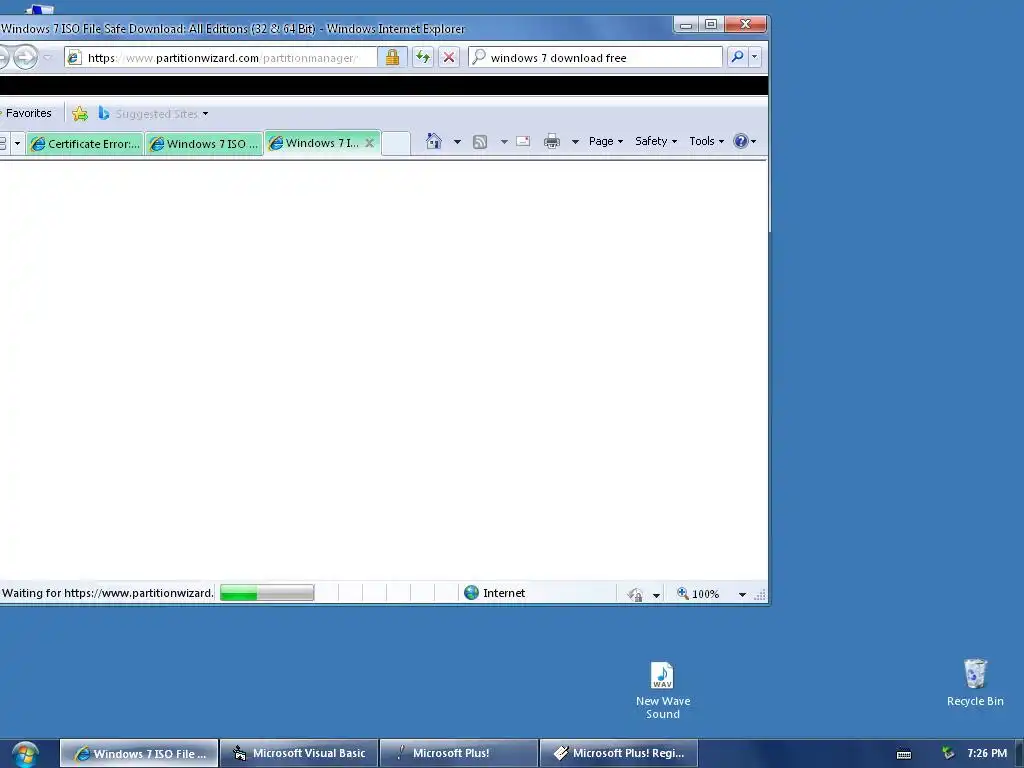Open the tab list dropdown arrow
This screenshot has height=768, width=1024.
[17, 143]
